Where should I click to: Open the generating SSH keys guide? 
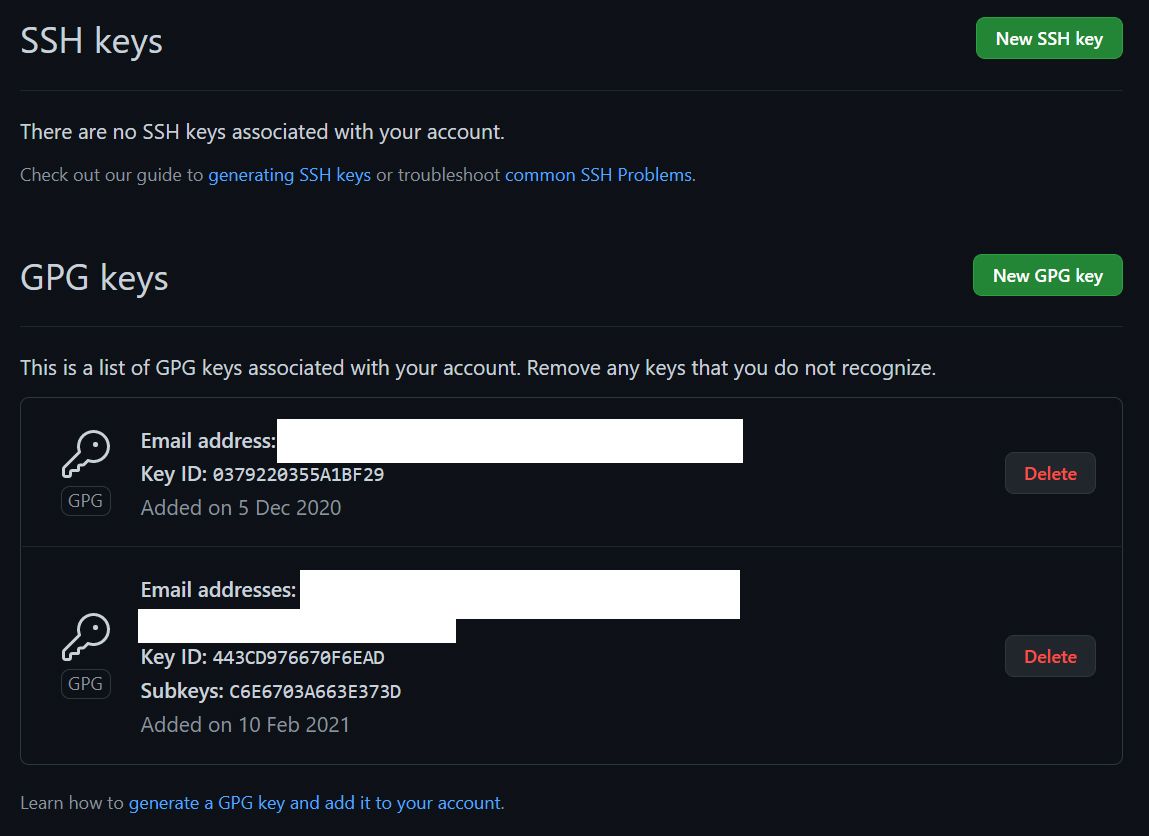(x=289, y=174)
